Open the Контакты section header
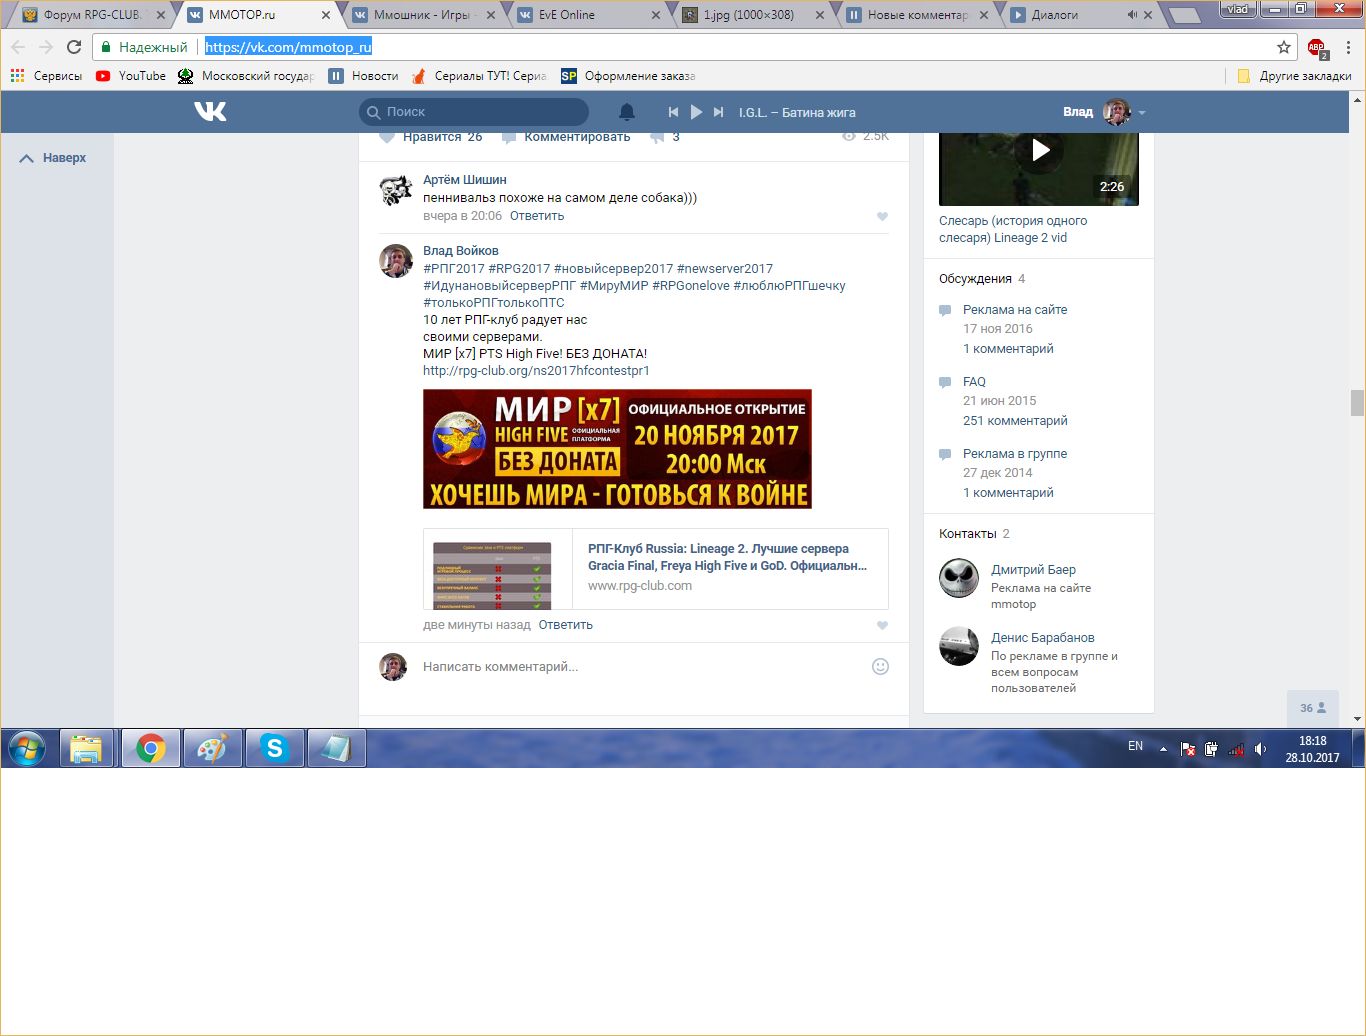1366x1036 pixels. point(970,534)
